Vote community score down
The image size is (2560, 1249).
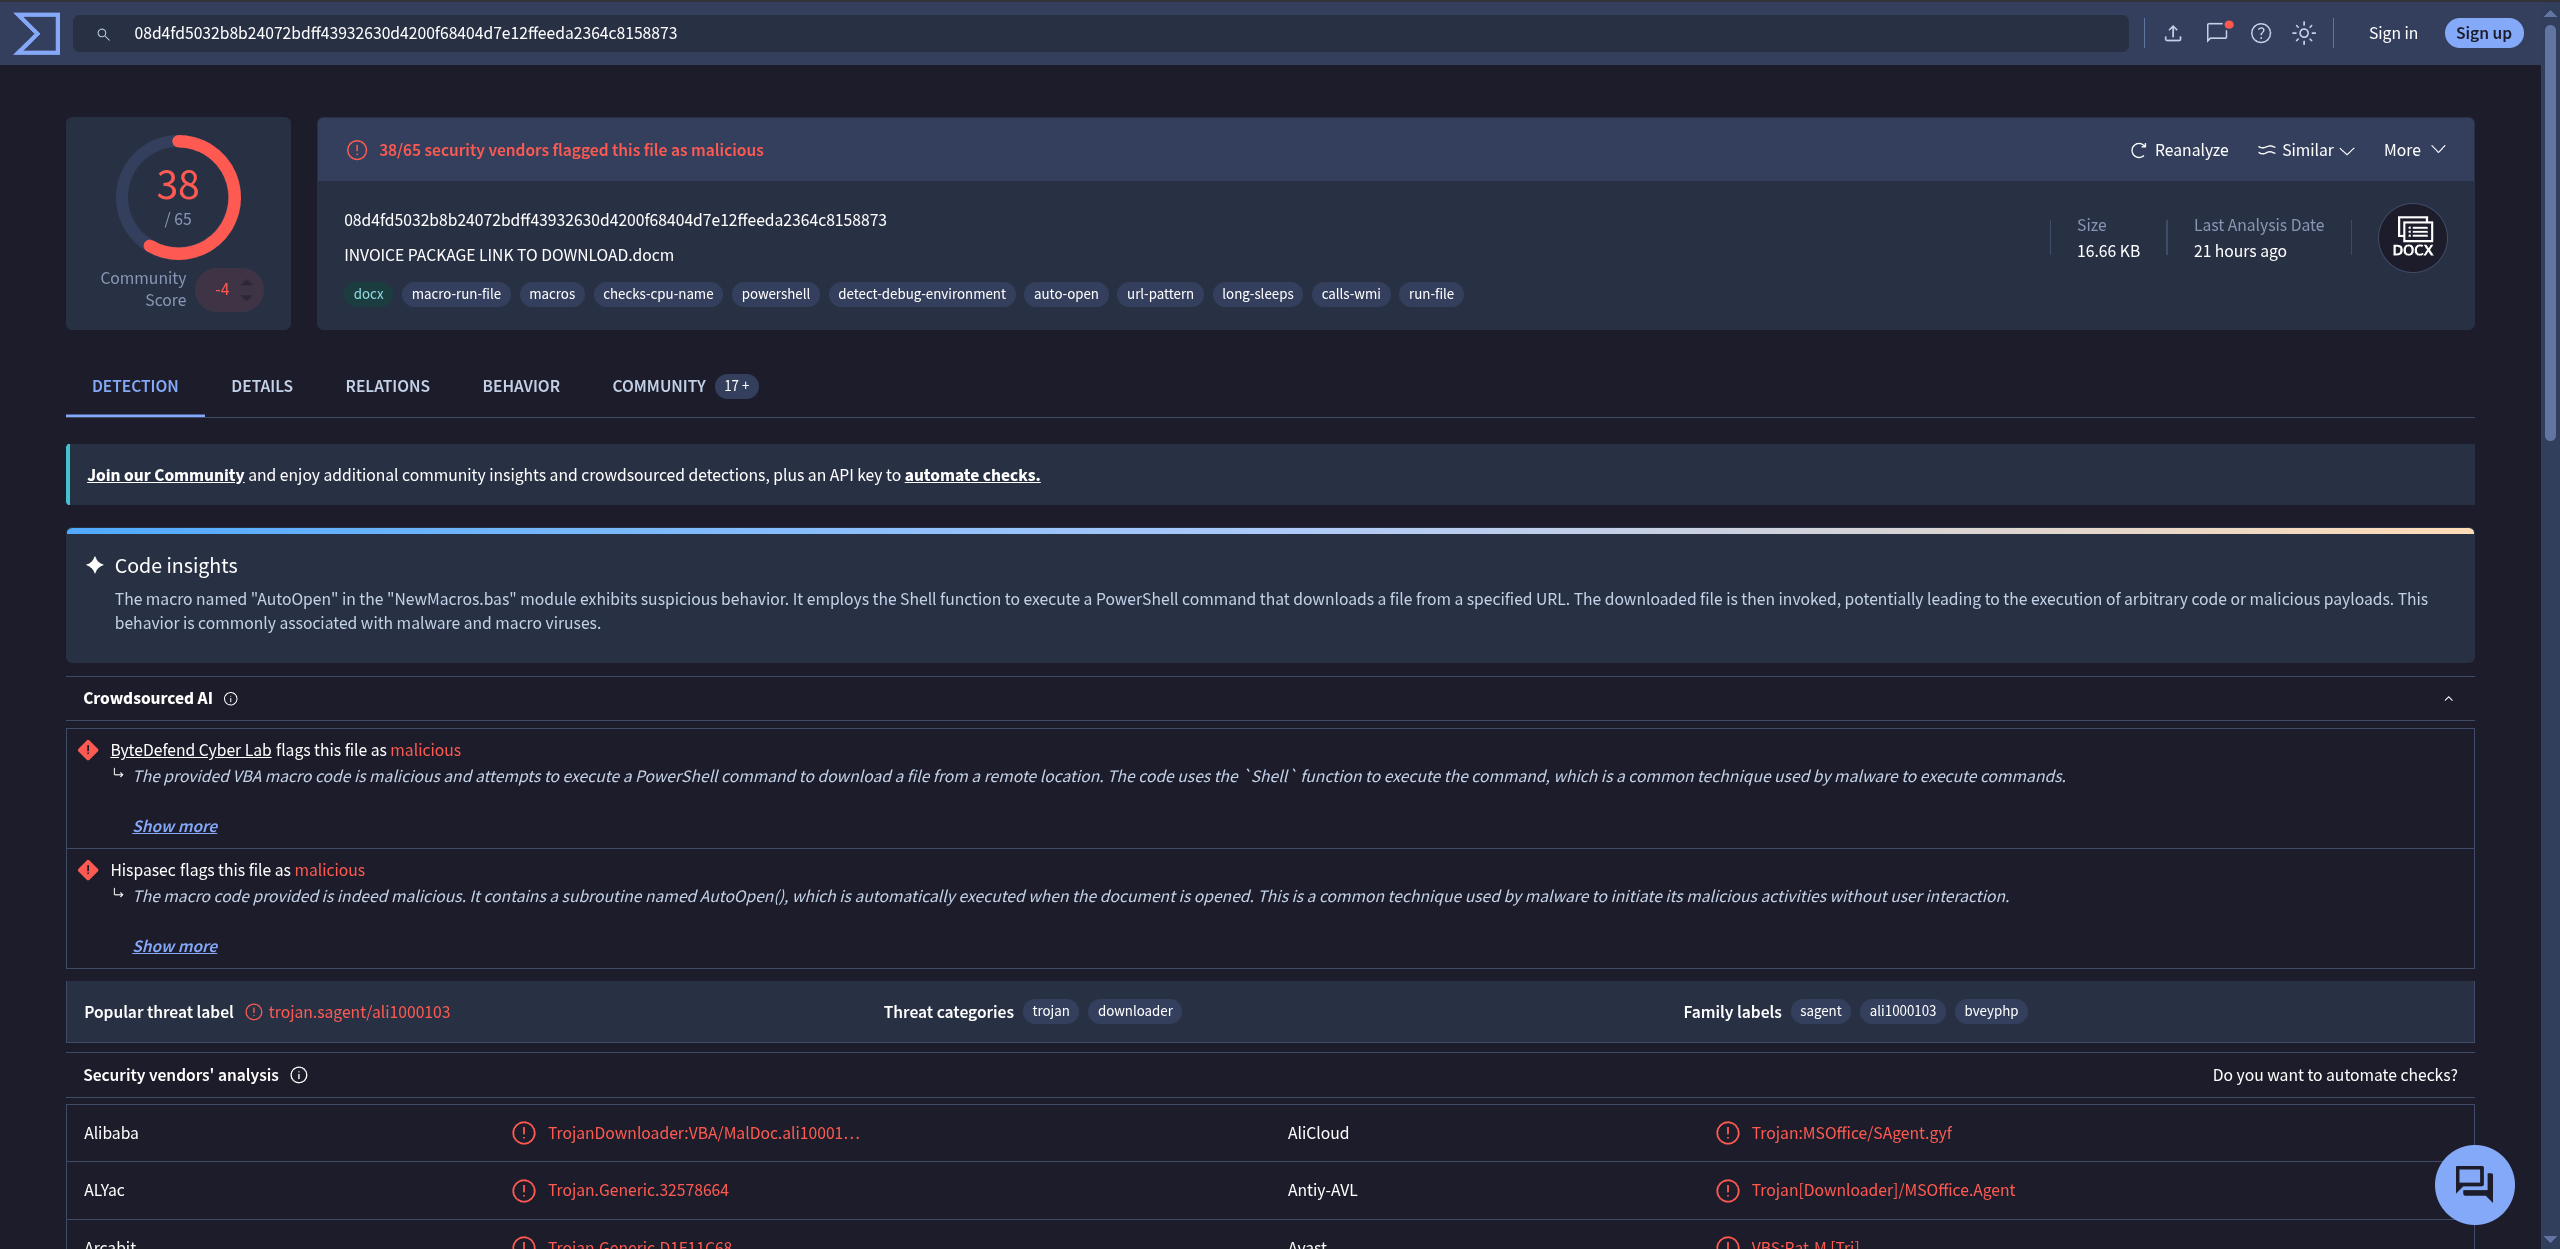click(x=247, y=298)
